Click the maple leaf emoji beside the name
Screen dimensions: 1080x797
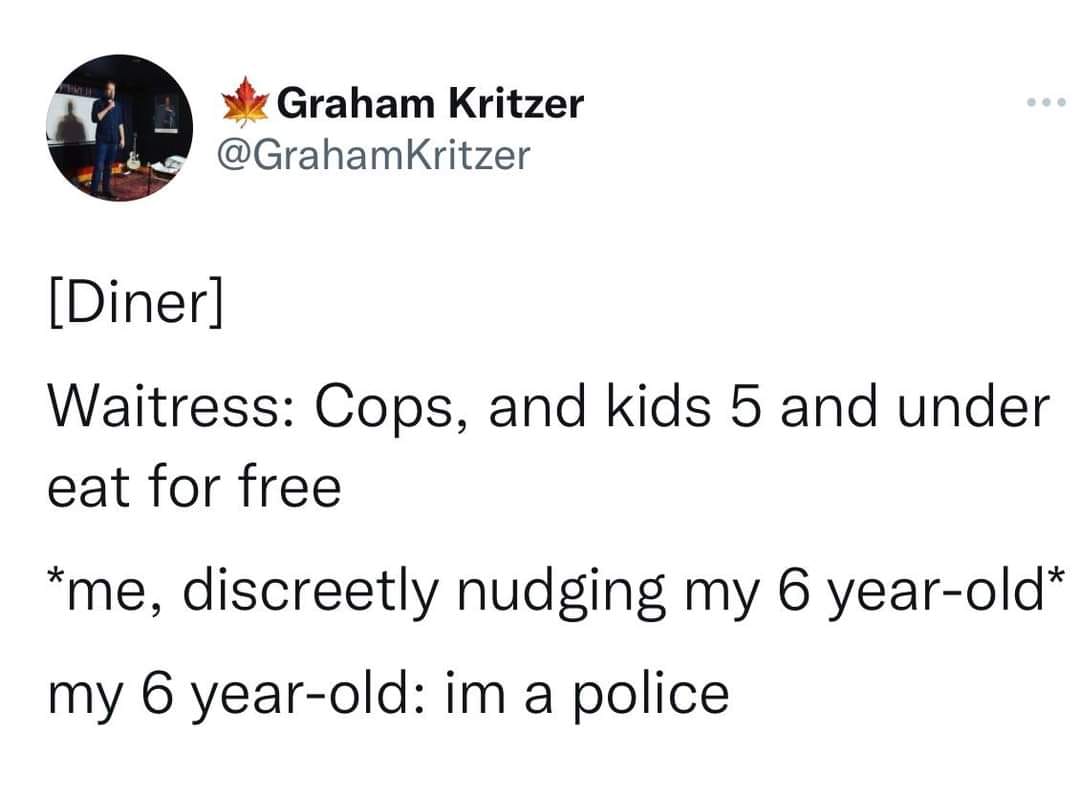245,102
